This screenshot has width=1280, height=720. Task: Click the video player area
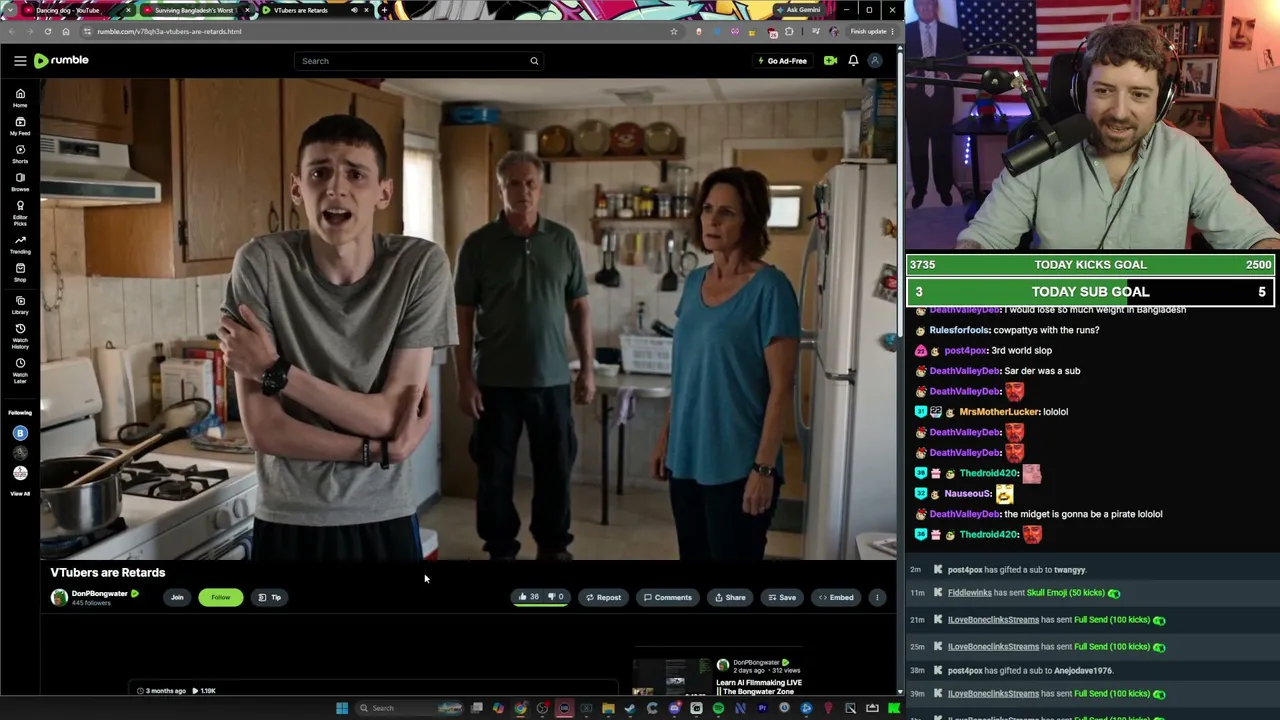click(468, 319)
